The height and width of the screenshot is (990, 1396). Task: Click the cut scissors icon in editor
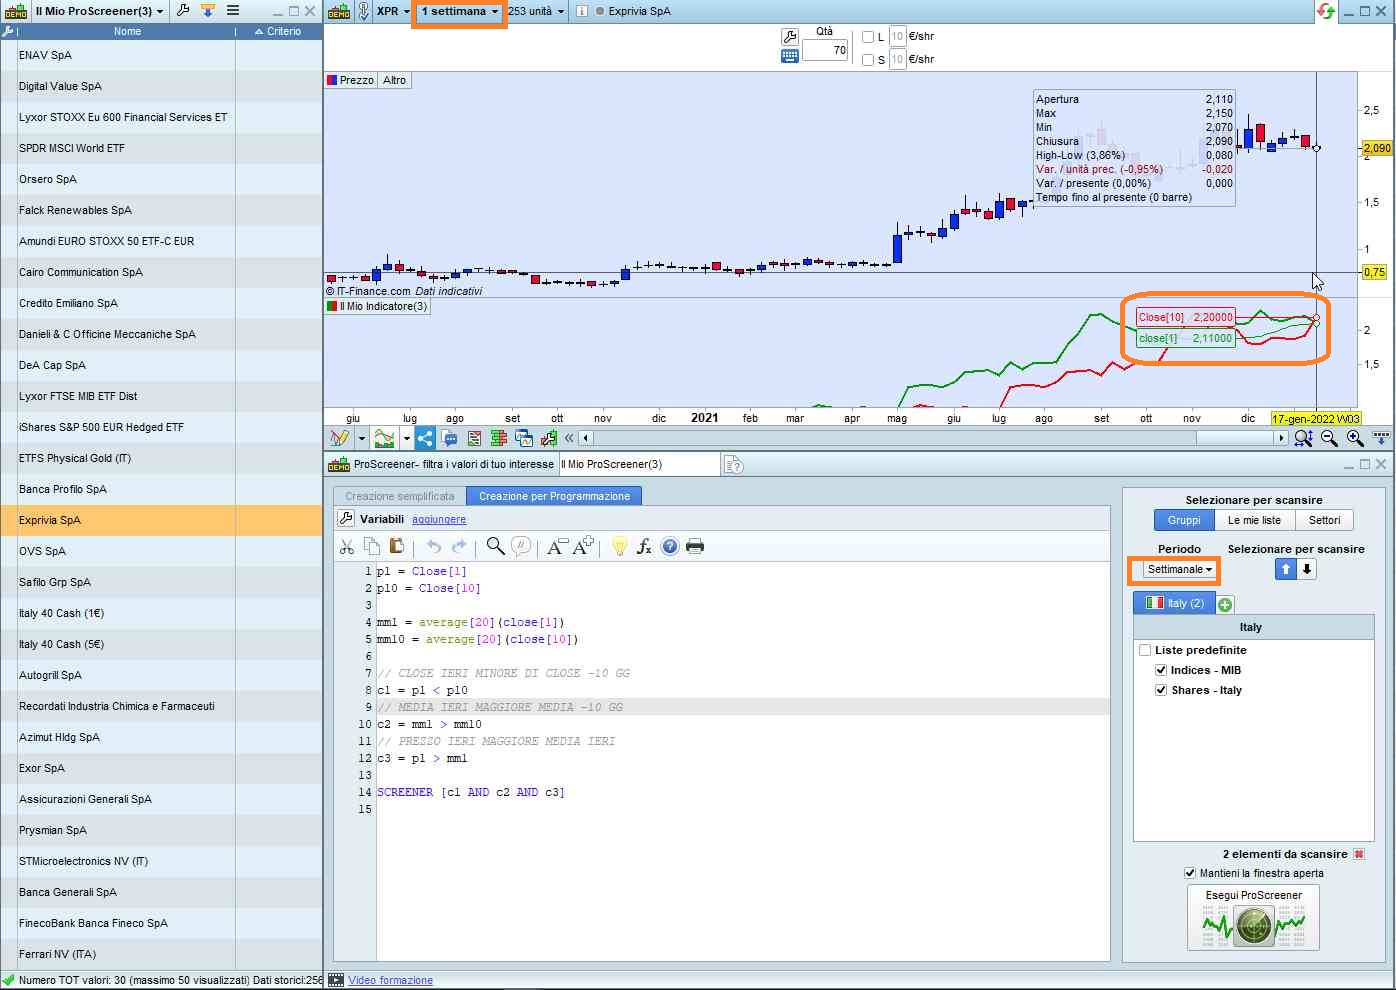pos(347,546)
